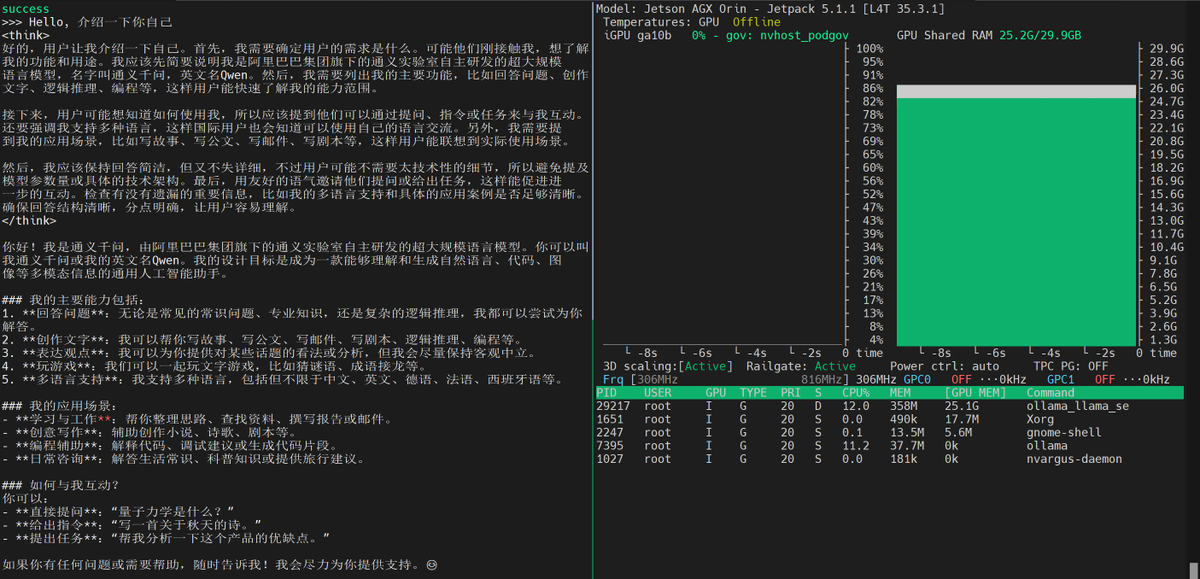Image resolution: width=1200 pixels, height=579 pixels.
Task: Click the green Shared RAM usage bar
Action: tap(1015, 220)
